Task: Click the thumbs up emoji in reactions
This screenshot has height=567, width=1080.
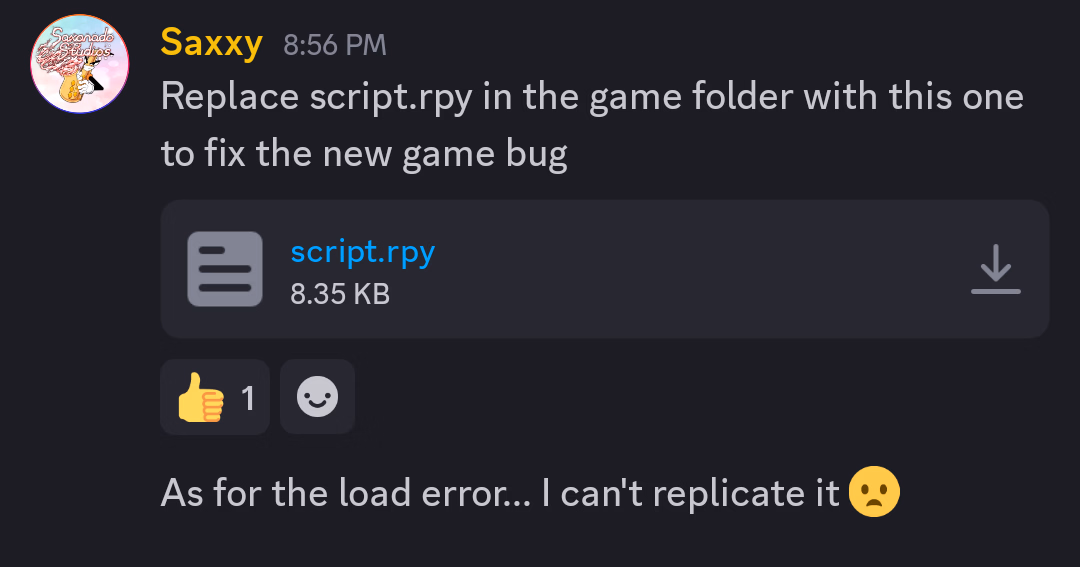Action: [x=200, y=398]
